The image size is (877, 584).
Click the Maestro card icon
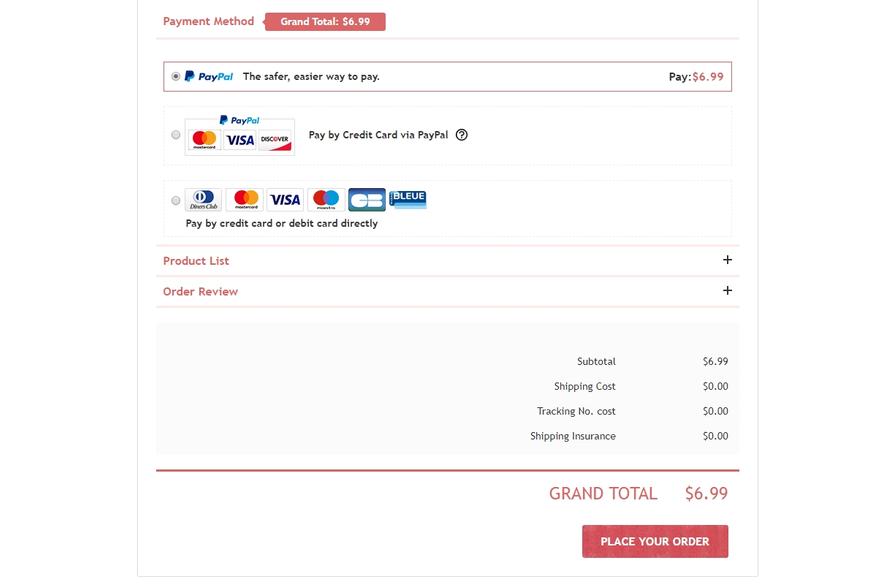pos(326,200)
